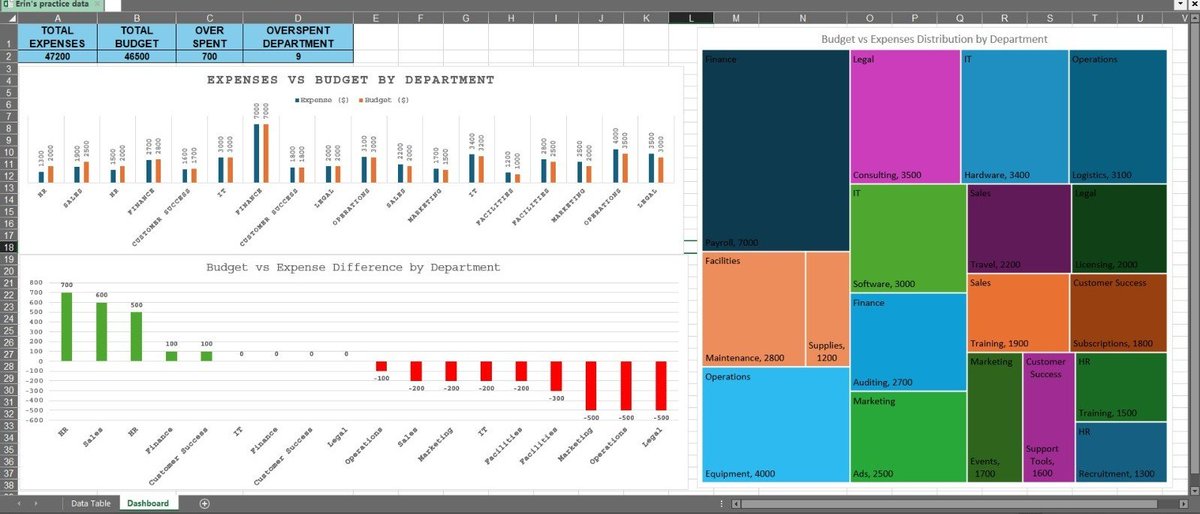Select the Recruitment, 1300 treemap tile

pyautogui.click(x=1121, y=453)
